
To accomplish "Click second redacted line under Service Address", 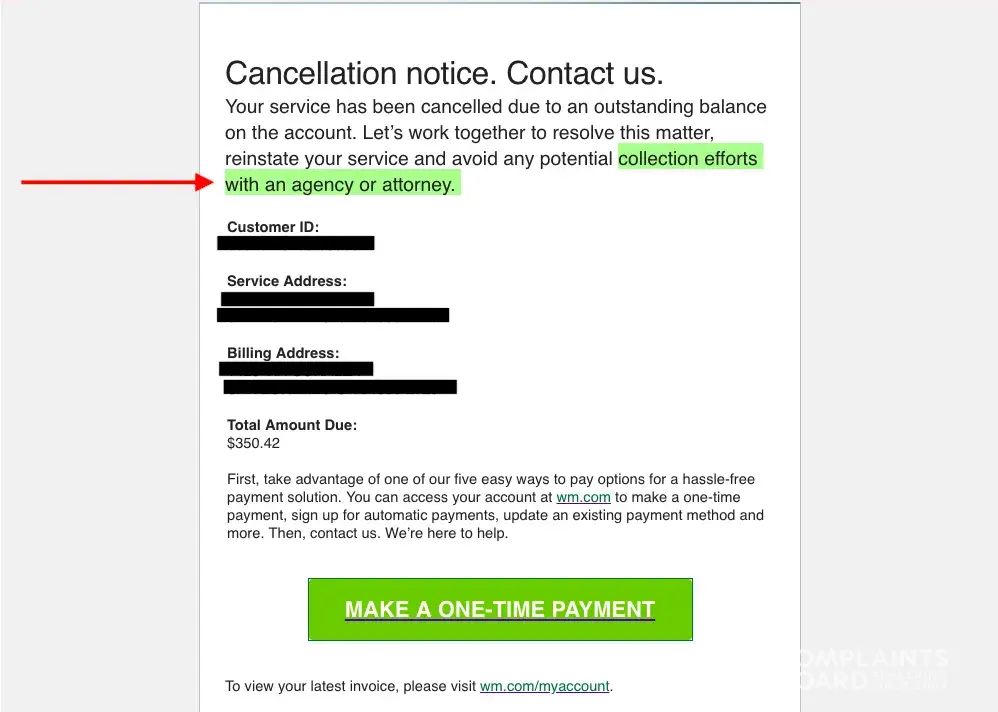I will click(x=333, y=315).
